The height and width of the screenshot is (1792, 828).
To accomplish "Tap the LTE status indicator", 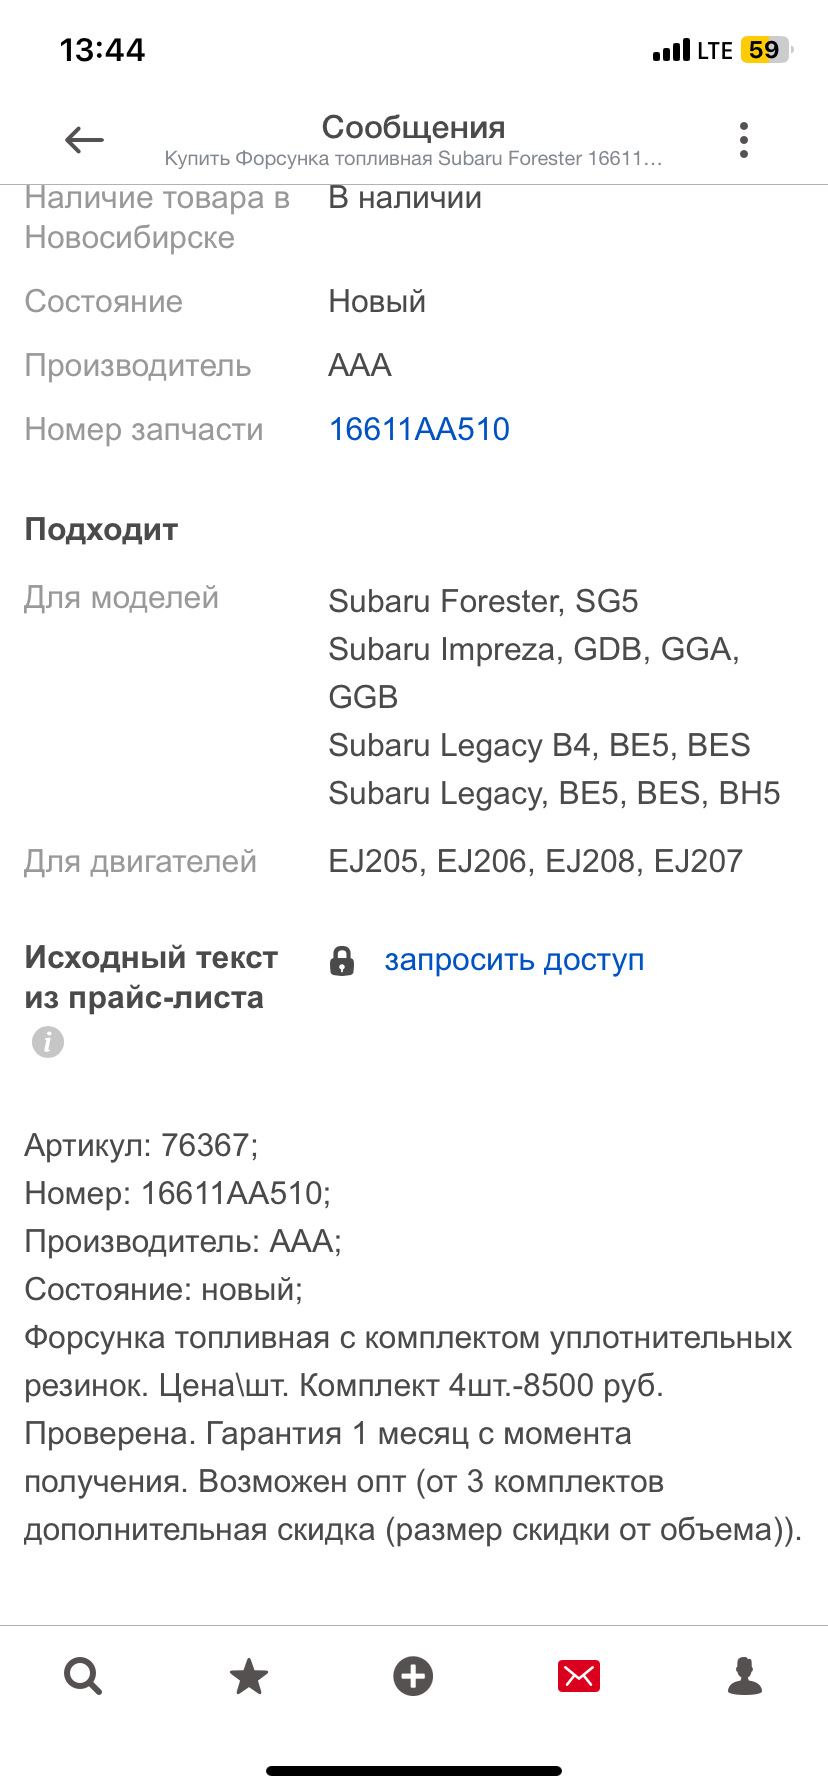I will click(717, 49).
